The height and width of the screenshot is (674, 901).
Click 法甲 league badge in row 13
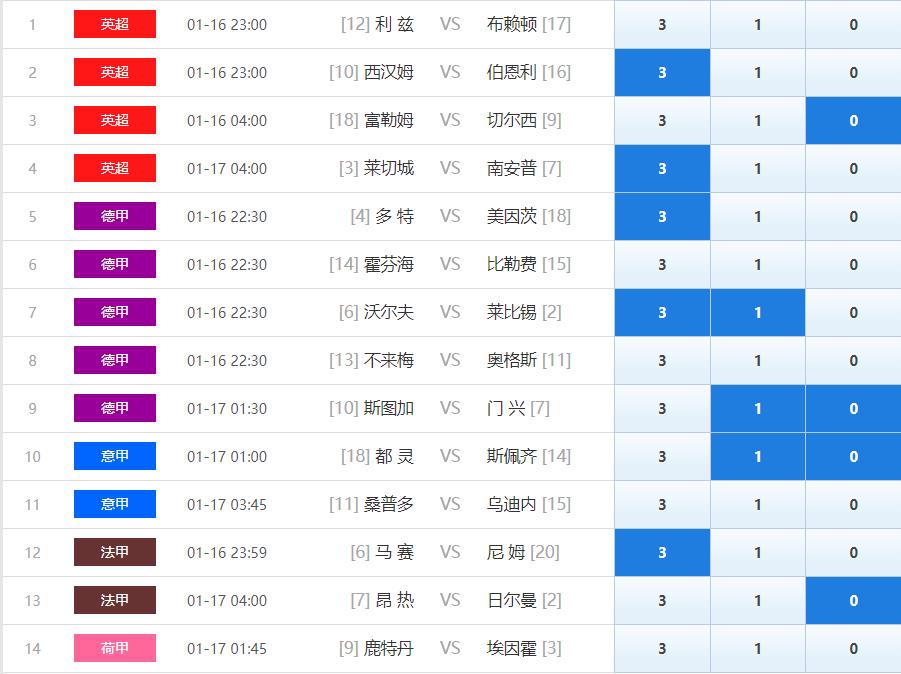pos(115,600)
